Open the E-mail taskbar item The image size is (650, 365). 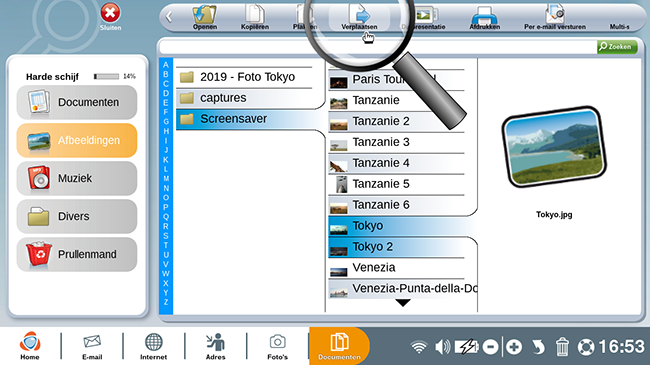tap(92, 346)
